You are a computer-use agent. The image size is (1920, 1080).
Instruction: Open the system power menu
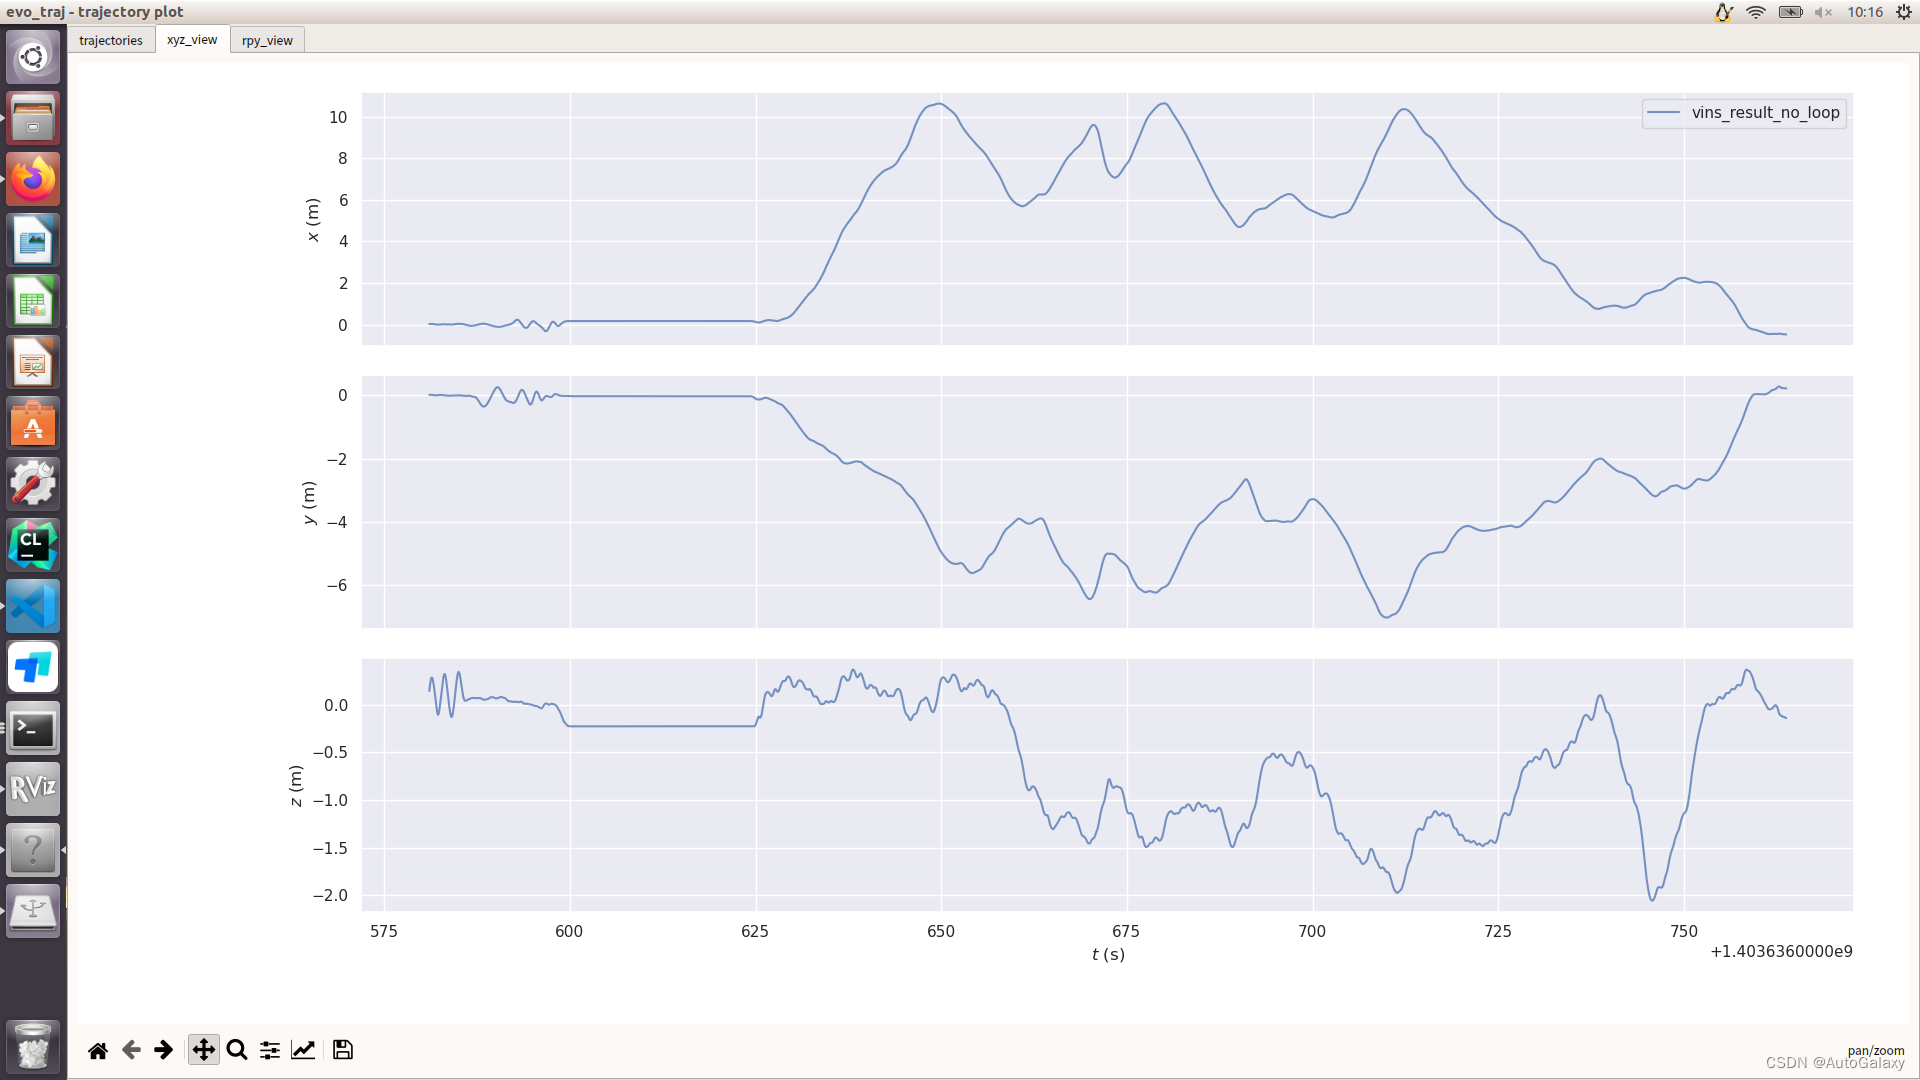(x=1904, y=12)
